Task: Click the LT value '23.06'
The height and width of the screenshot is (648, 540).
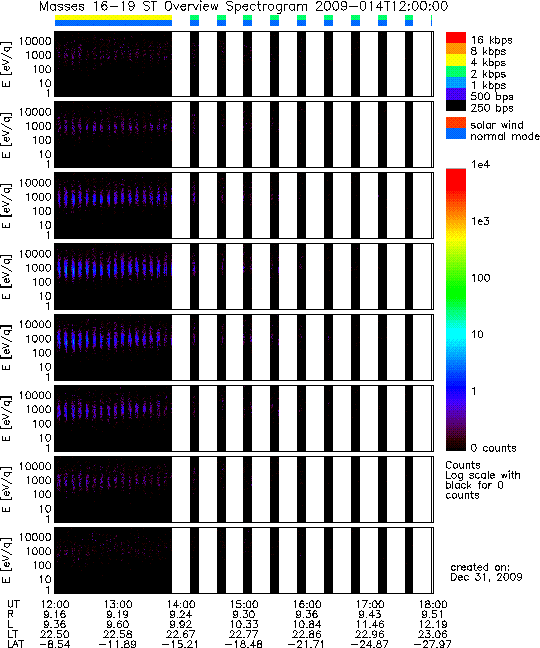Action: click(433, 634)
